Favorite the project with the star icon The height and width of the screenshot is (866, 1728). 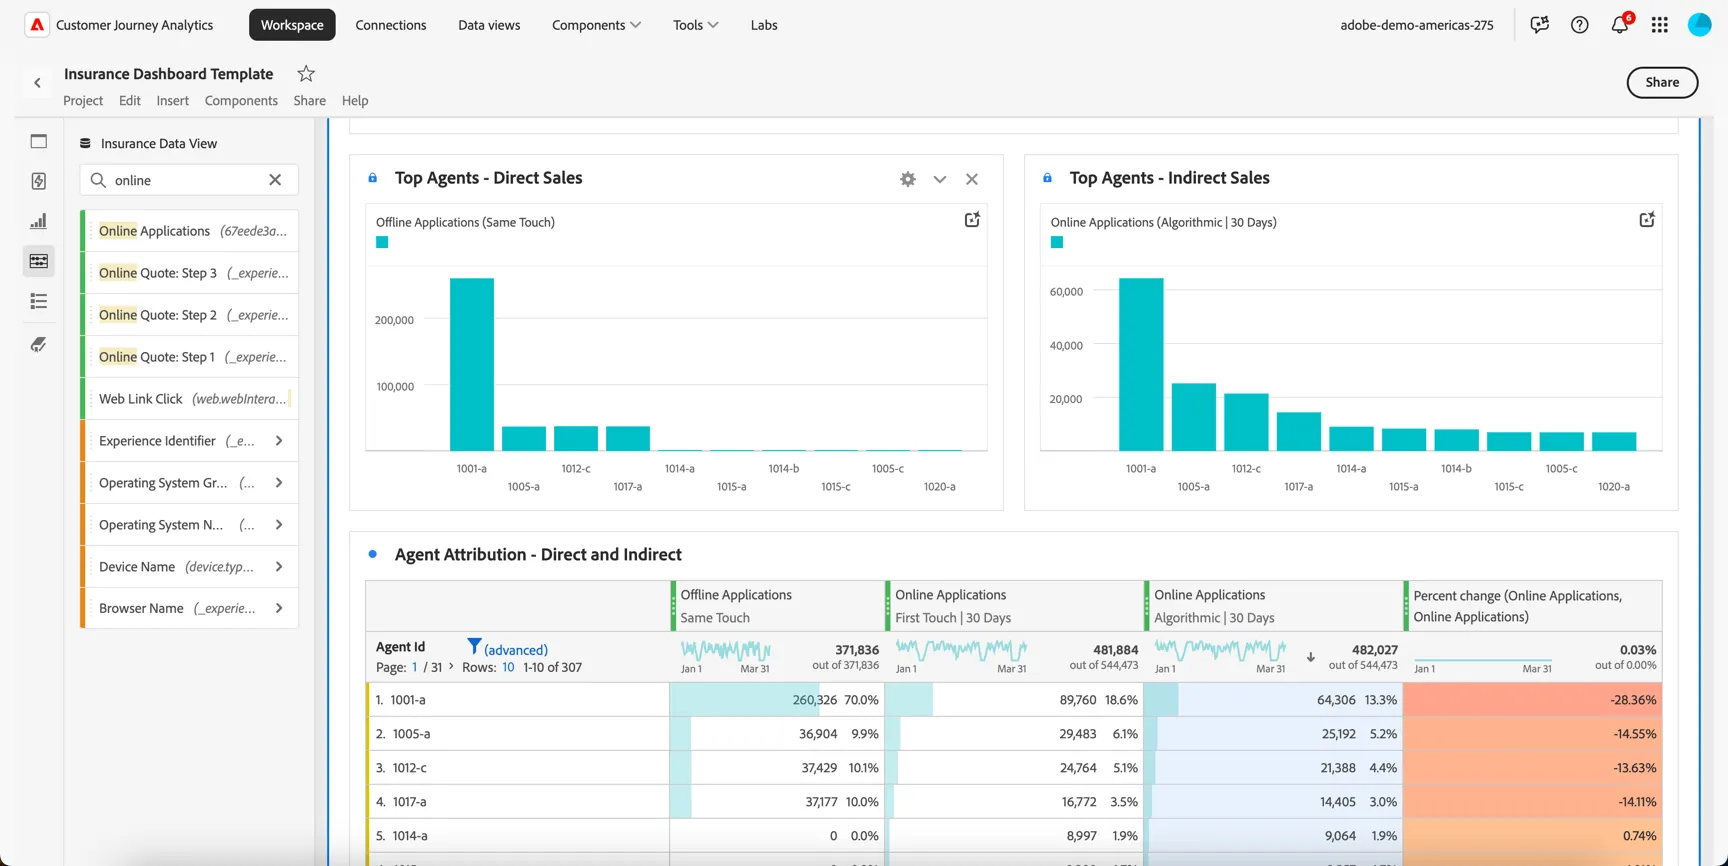pyautogui.click(x=306, y=73)
